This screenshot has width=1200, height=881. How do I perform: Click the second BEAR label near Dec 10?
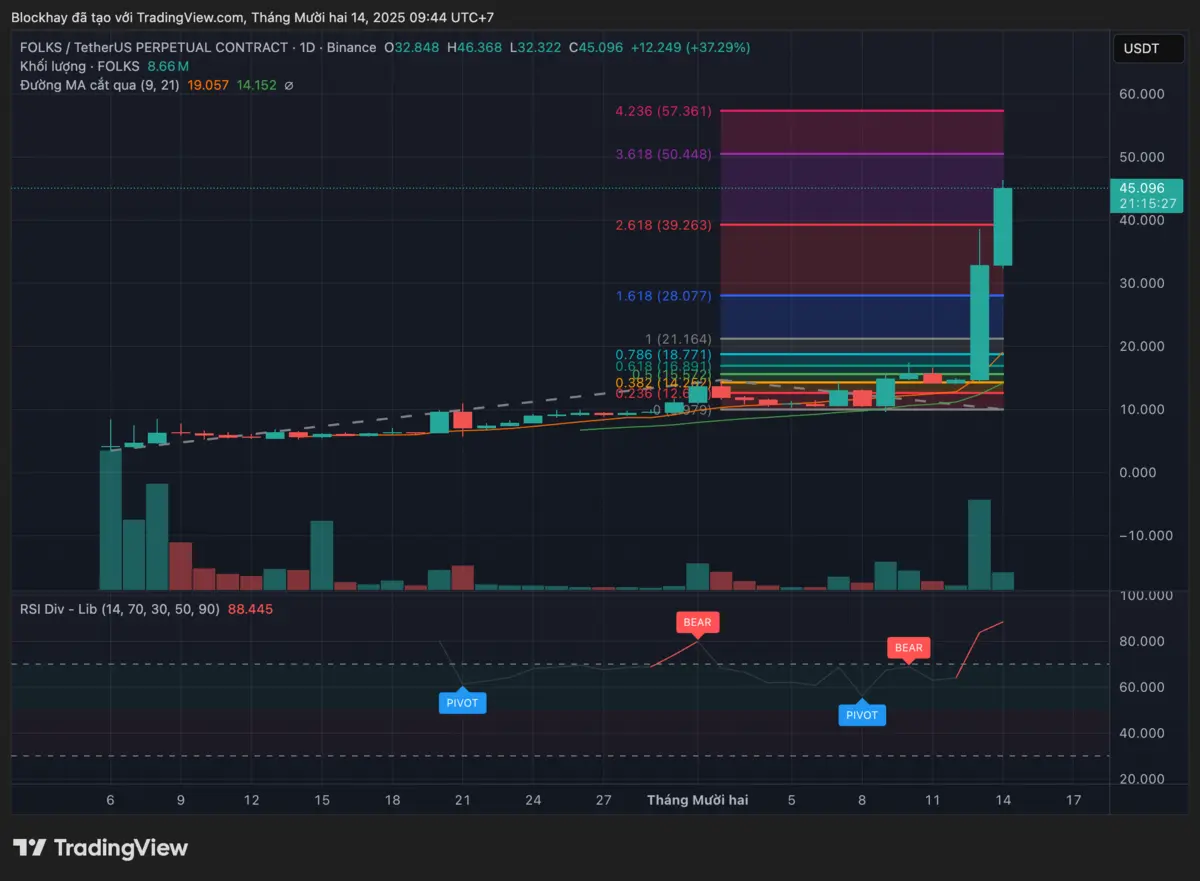[x=908, y=648]
